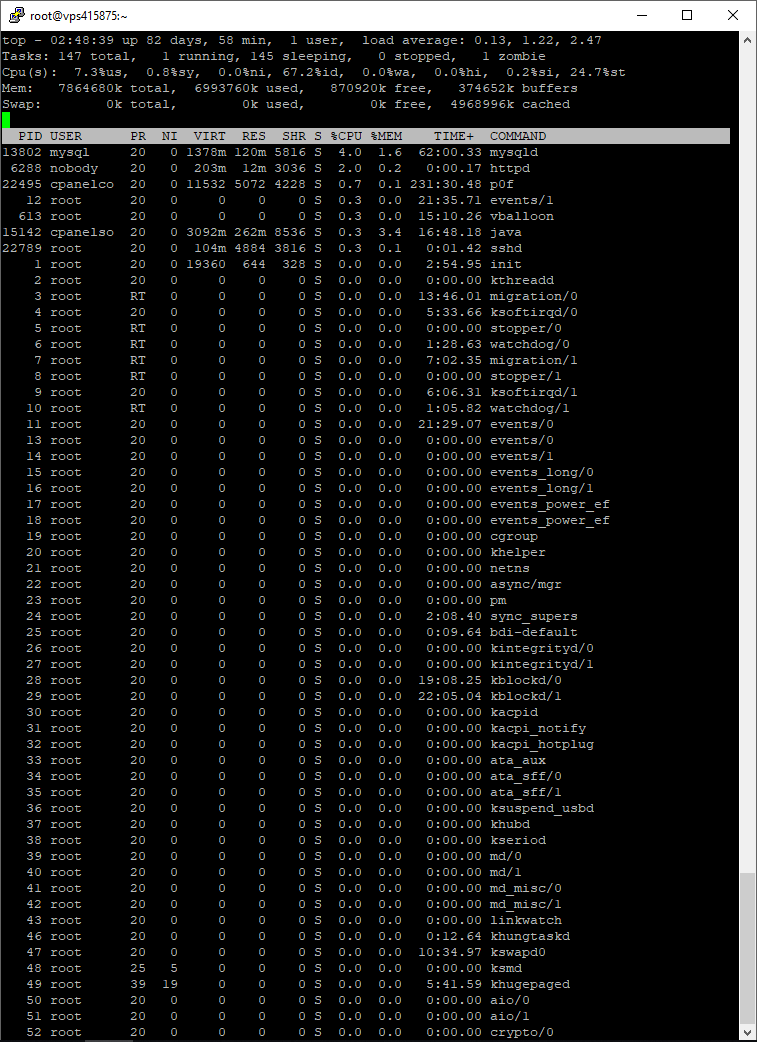The height and width of the screenshot is (1042, 757).
Task: Maximize the PuTTY window
Action: click(687, 15)
